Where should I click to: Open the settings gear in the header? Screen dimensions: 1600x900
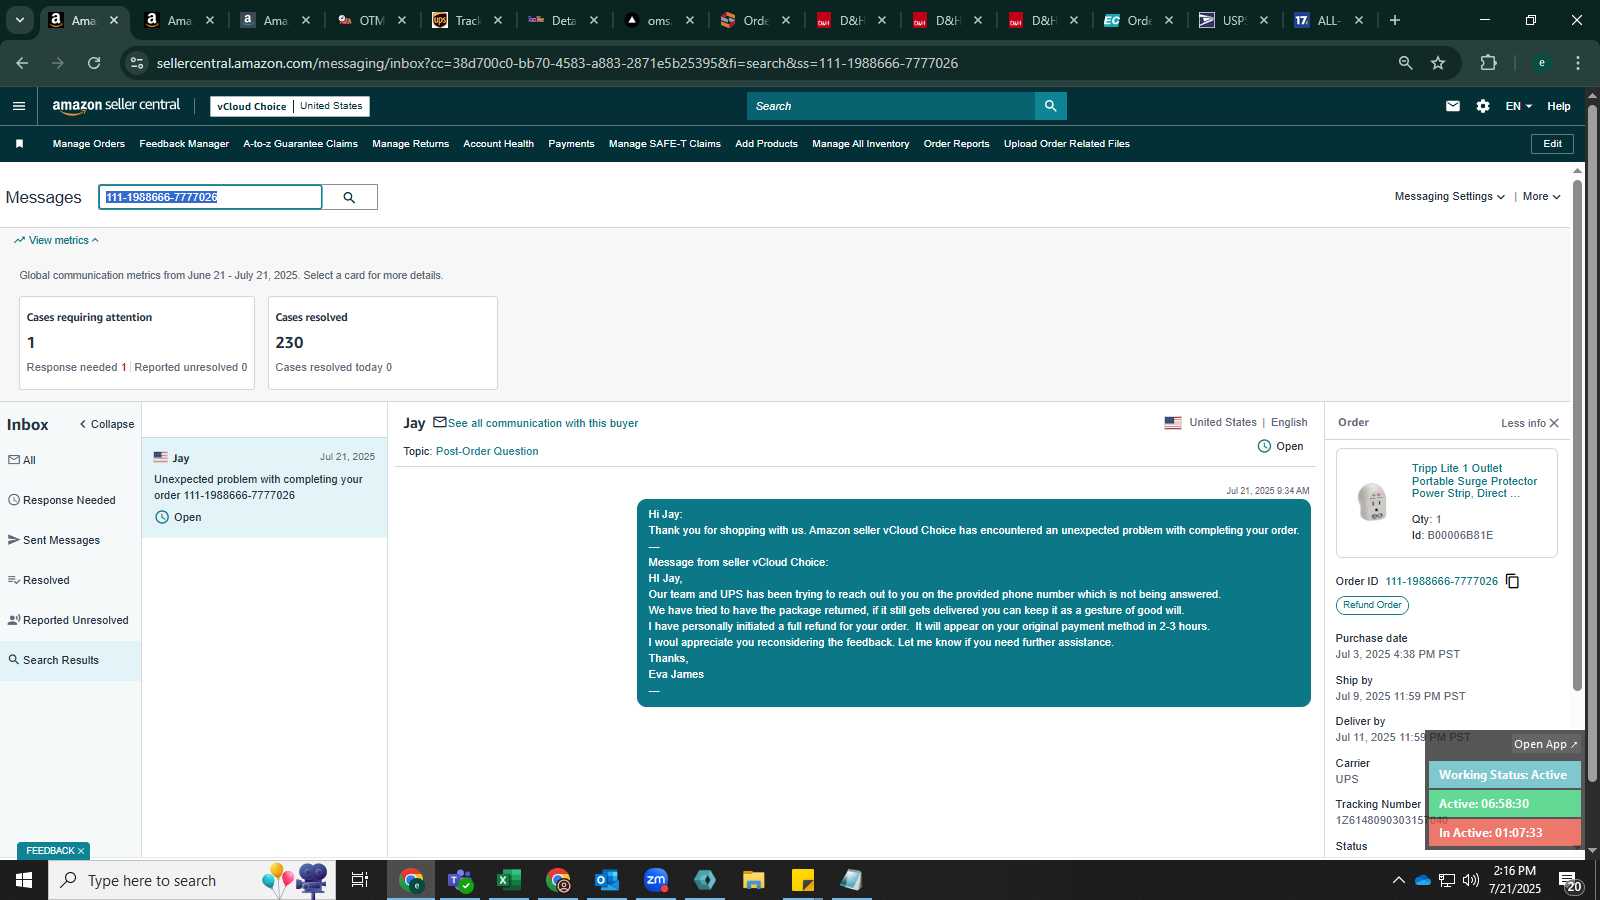[x=1483, y=106]
